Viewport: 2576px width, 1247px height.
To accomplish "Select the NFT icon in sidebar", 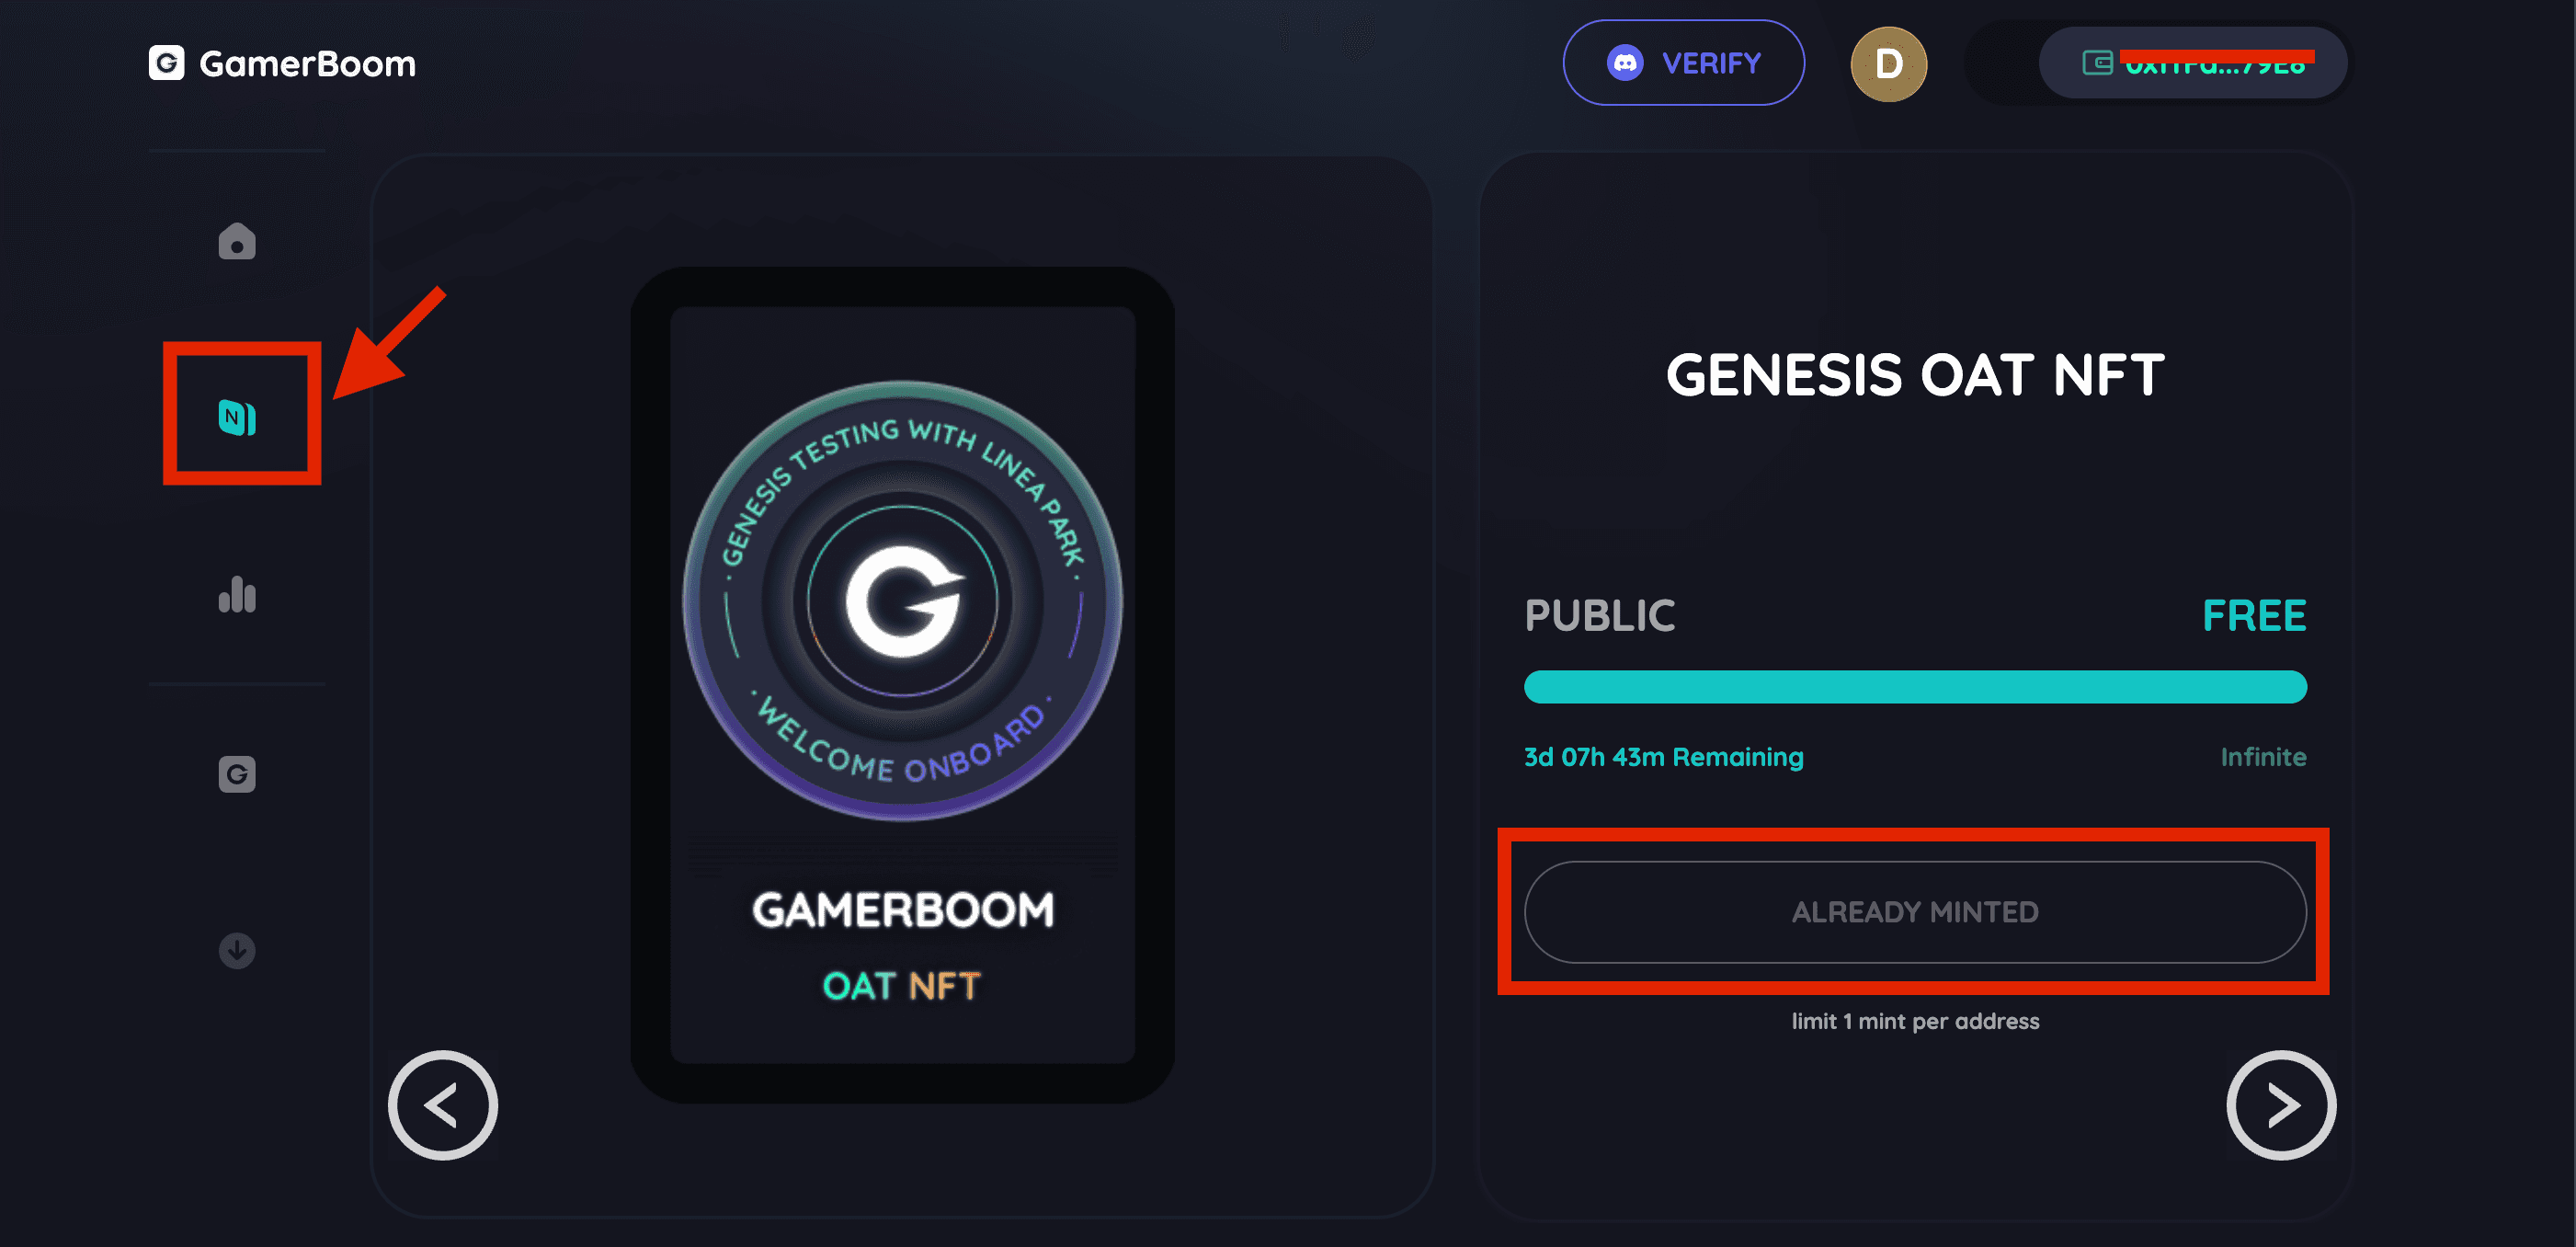I will (x=237, y=417).
